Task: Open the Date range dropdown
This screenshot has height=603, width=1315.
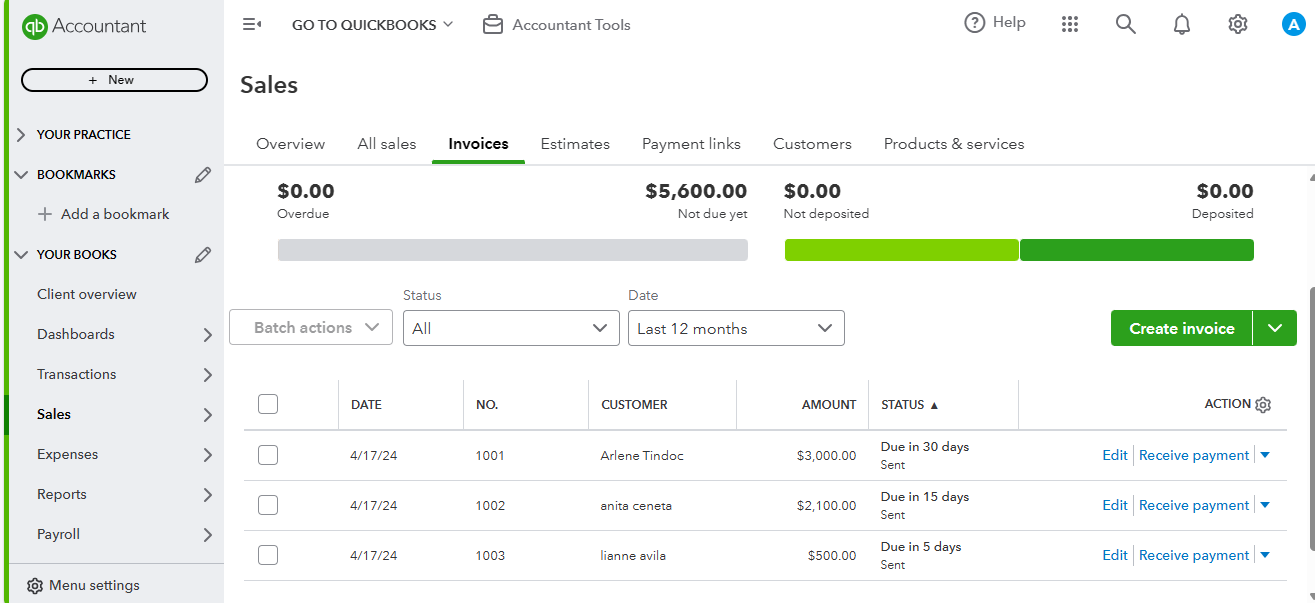Action: click(736, 328)
